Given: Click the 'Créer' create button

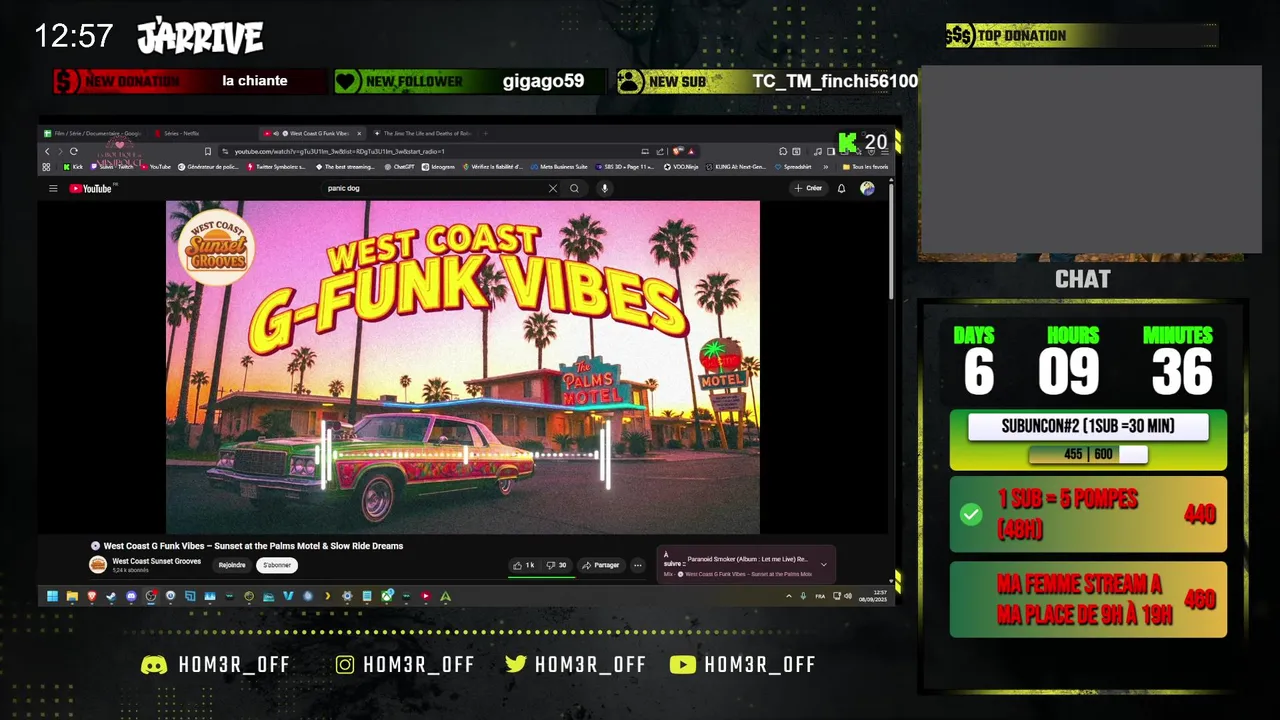Looking at the screenshot, I should tap(808, 188).
